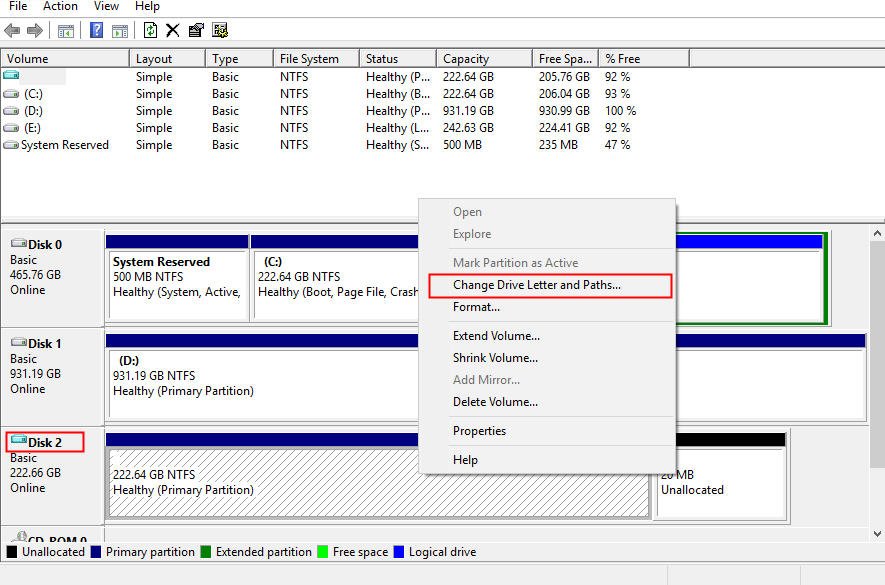The width and height of the screenshot is (885, 585).
Task: Open the blue Help question-mark icon
Action: tap(97, 30)
